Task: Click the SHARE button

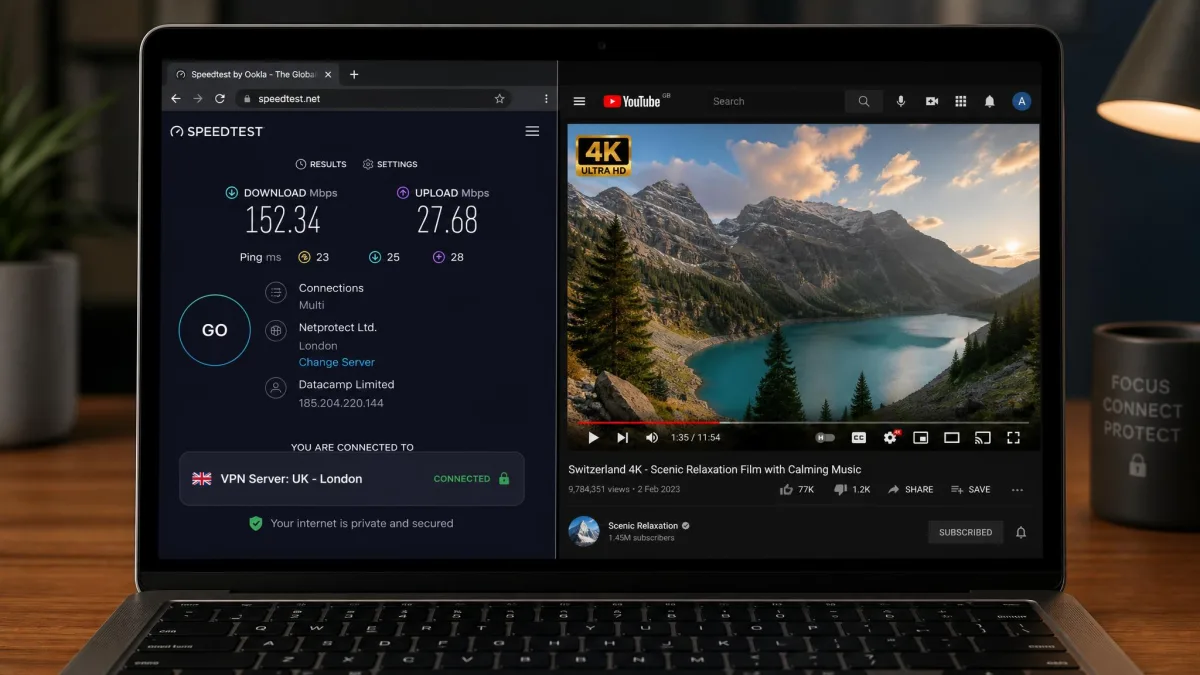Action: 910,489
